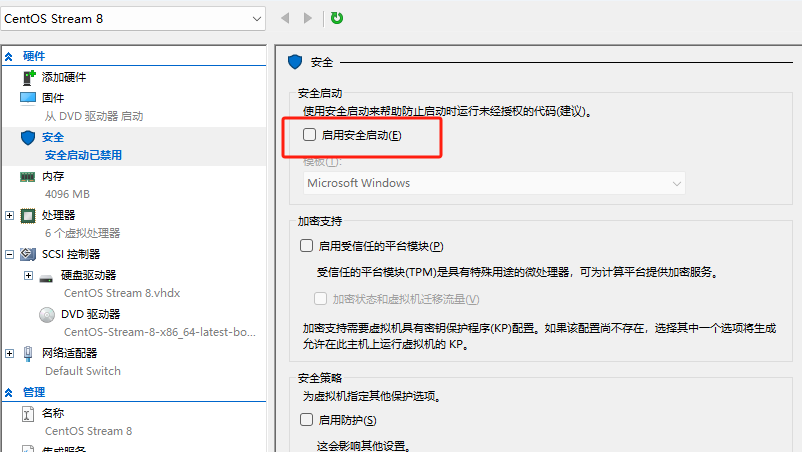Click 'CentOS Stream 8.vhdx' file name
802x452 pixels.
[122, 293]
